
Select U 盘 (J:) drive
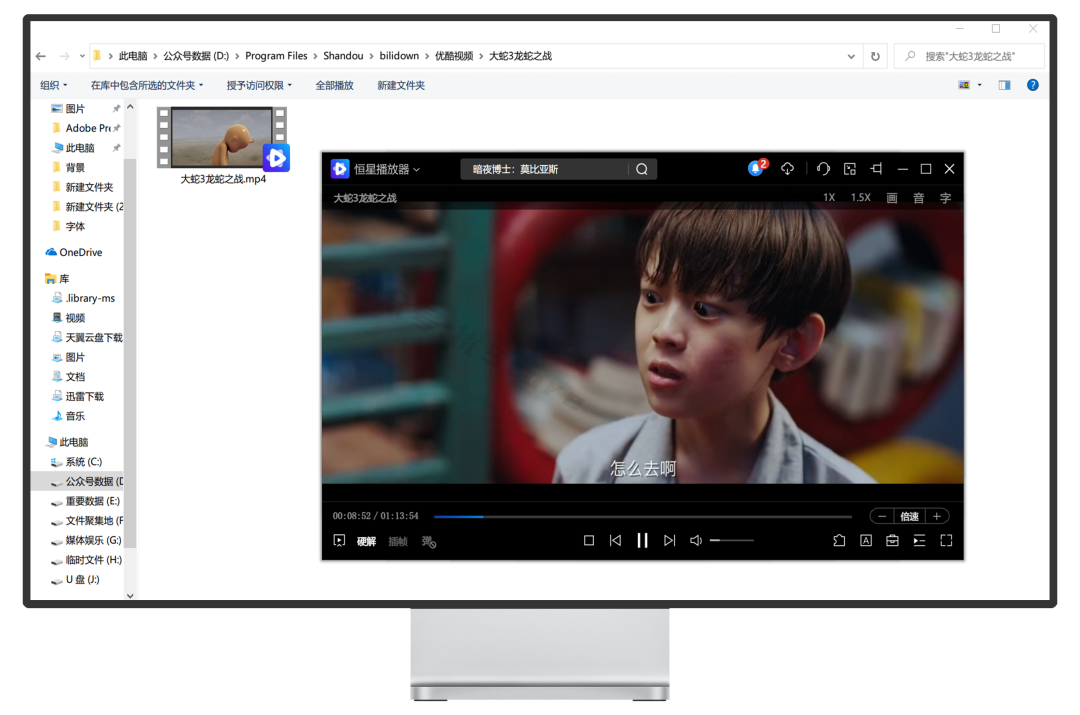pos(75,579)
